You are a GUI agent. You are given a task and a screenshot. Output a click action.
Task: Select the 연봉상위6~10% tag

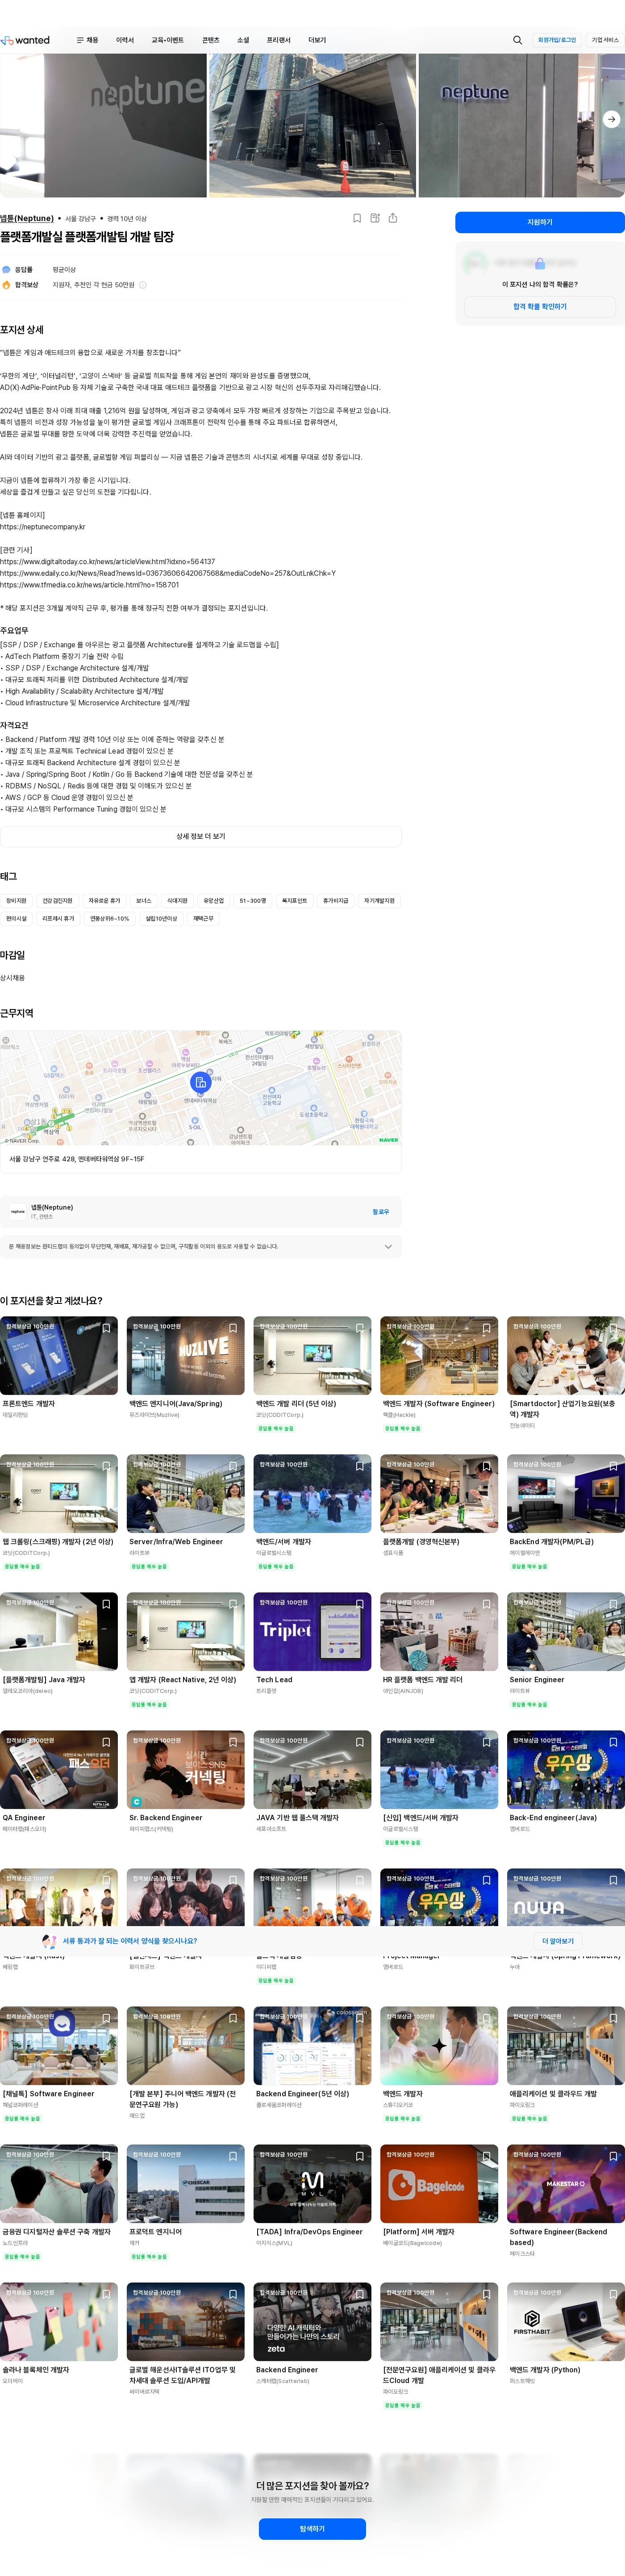(109, 919)
